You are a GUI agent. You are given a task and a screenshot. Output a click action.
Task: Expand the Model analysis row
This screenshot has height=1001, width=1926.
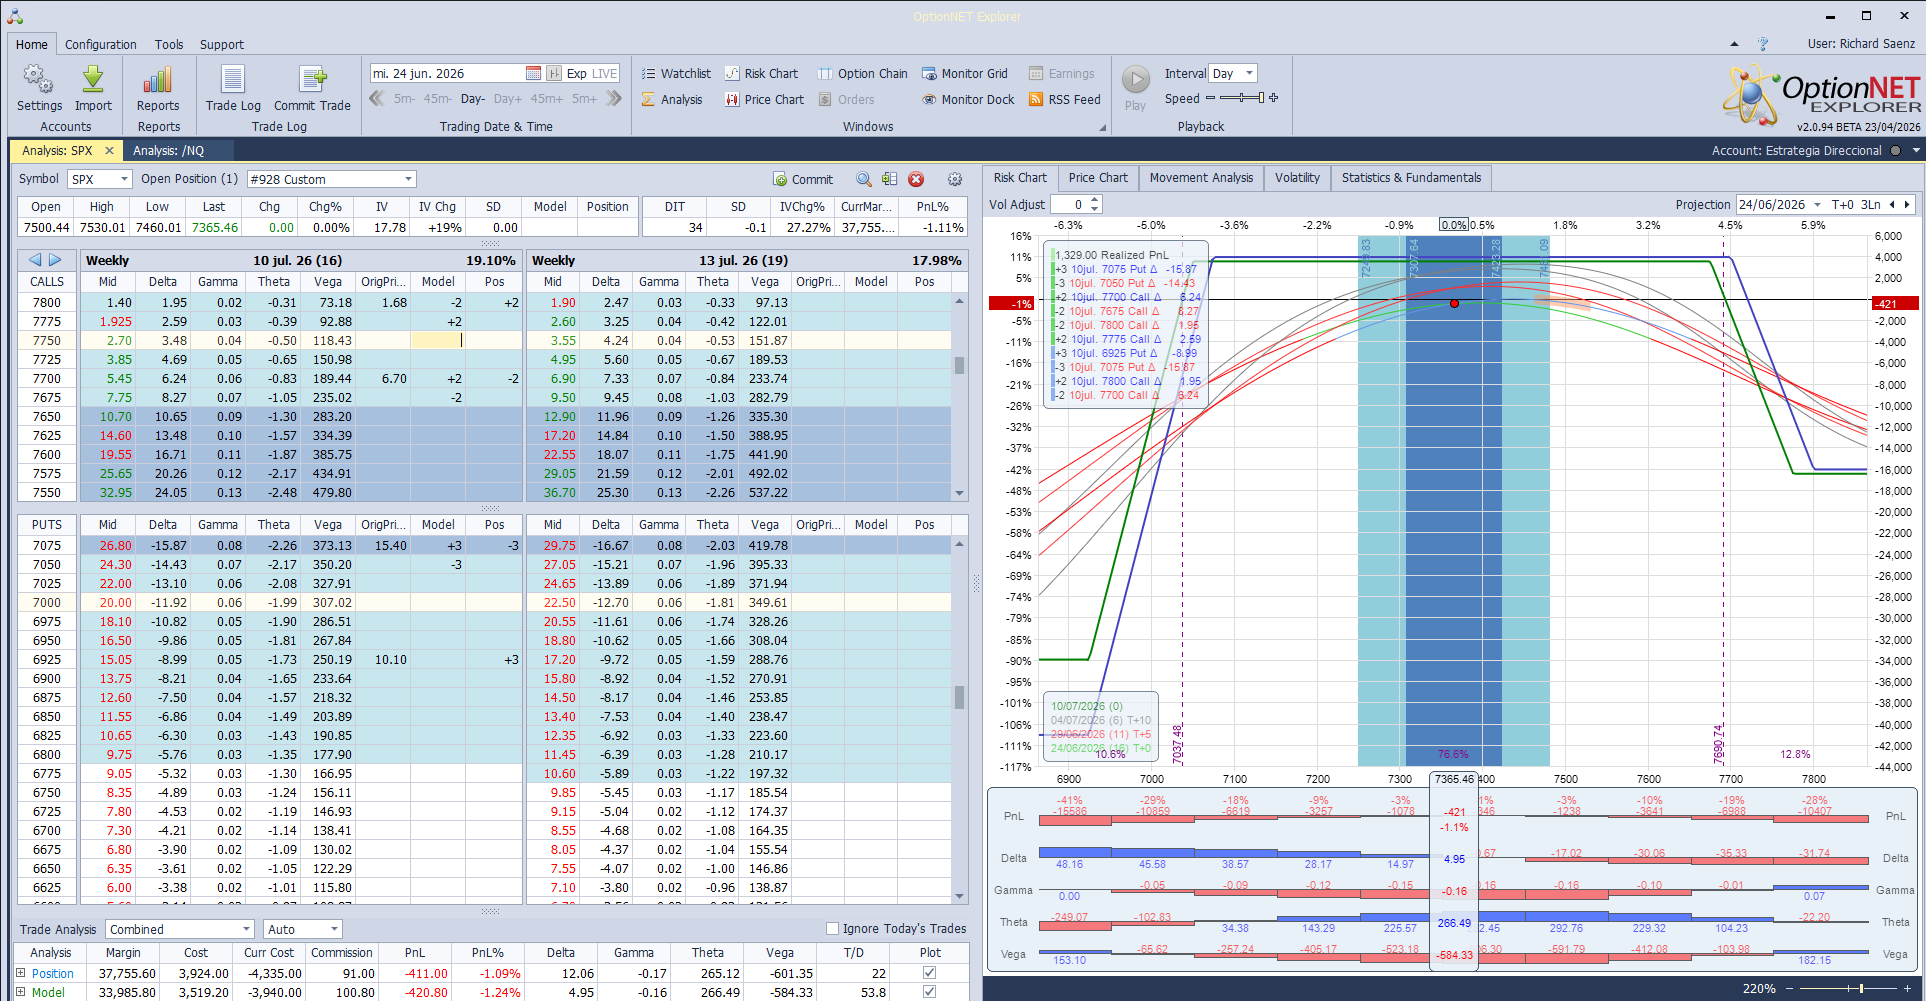[20, 992]
